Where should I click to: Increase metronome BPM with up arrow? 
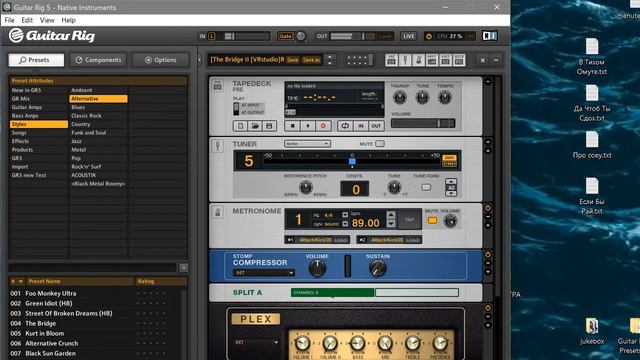point(391,215)
